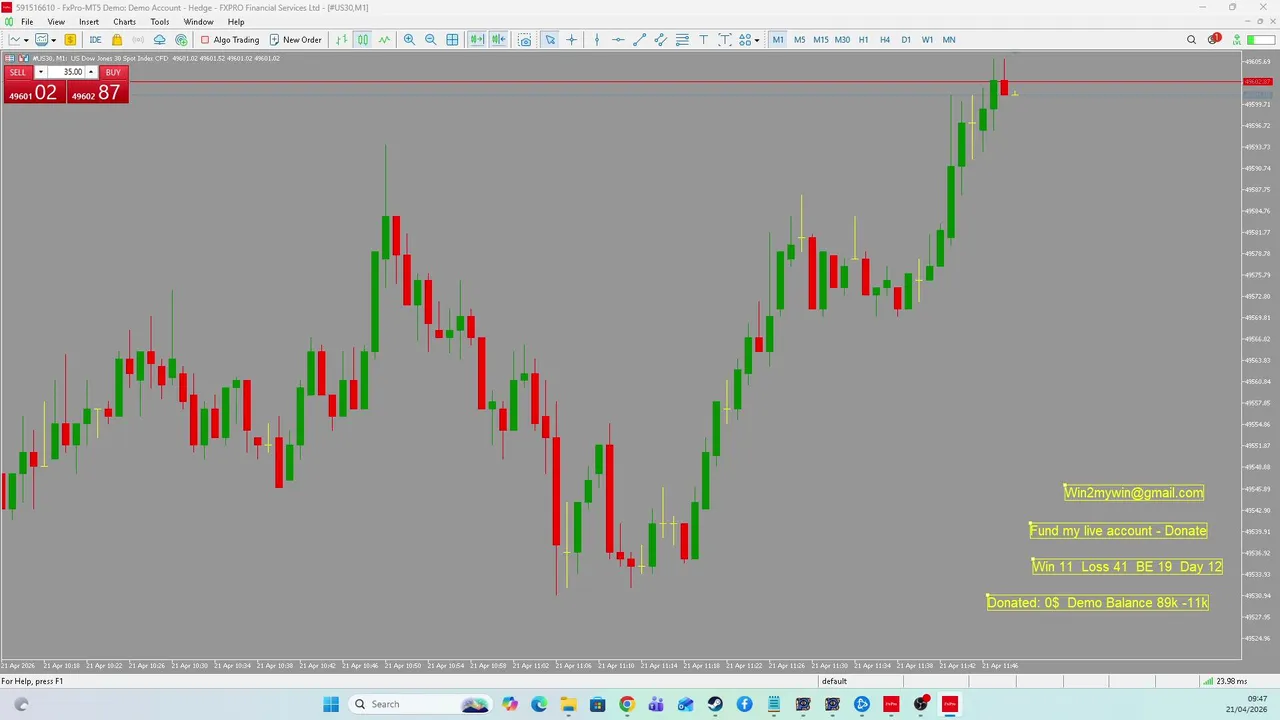Viewport: 1280px width, 720px height.
Task: Click the trade volume 35.00 field
Action: 66,72
